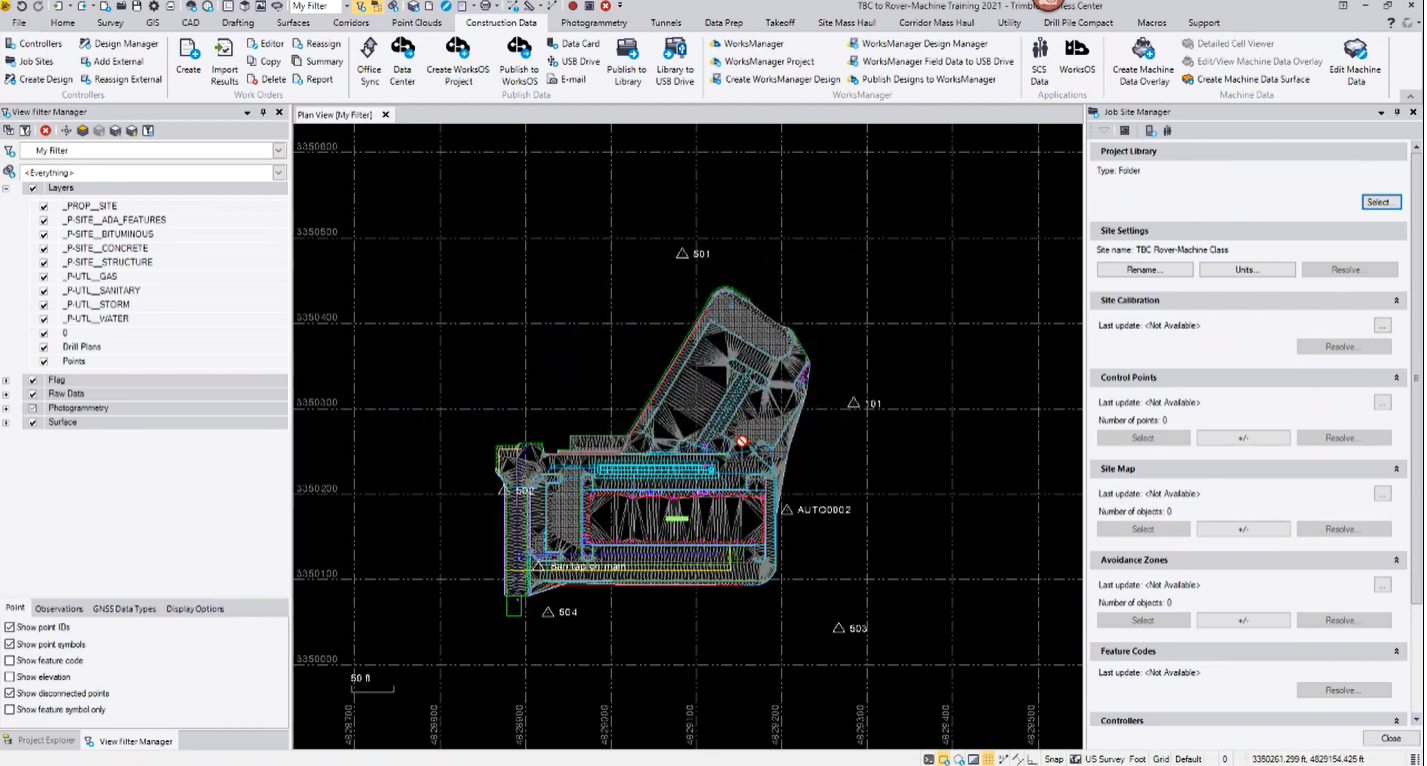
Task: Select the SCS Data application icon
Action: [x=1039, y=60]
